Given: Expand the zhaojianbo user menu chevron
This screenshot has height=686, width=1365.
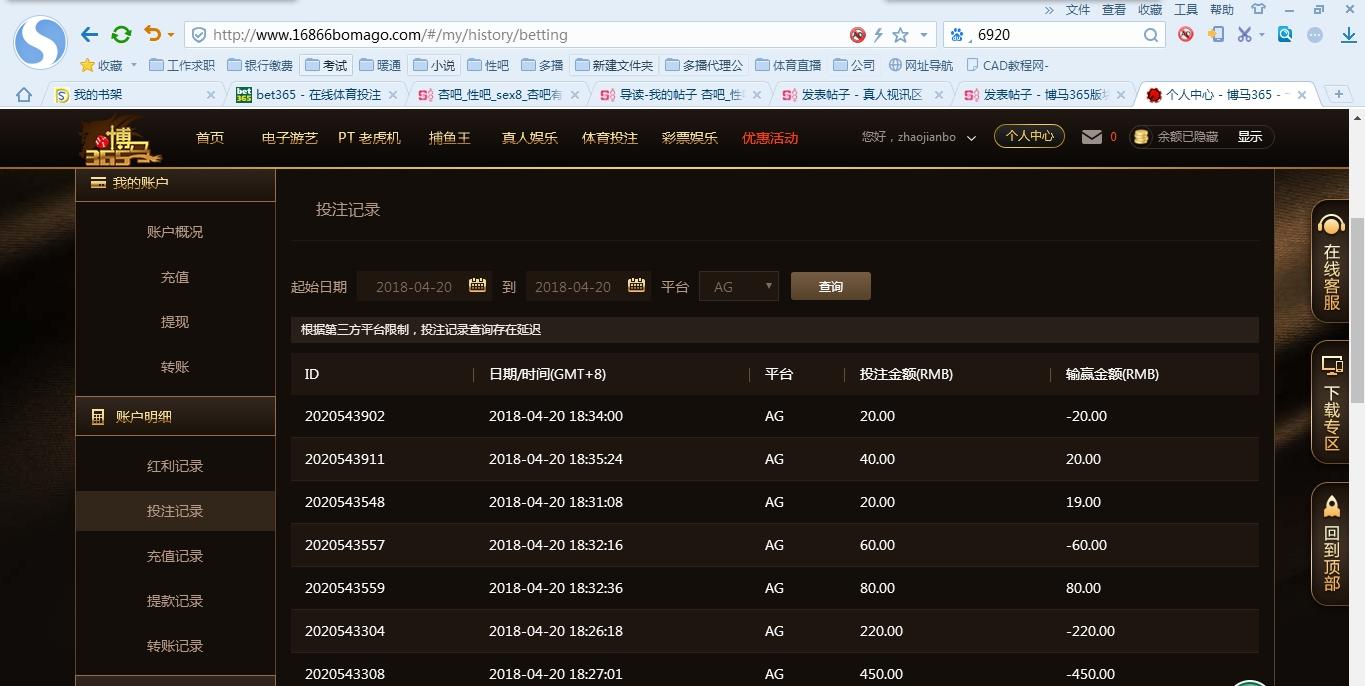Looking at the screenshot, I should (971, 138).
